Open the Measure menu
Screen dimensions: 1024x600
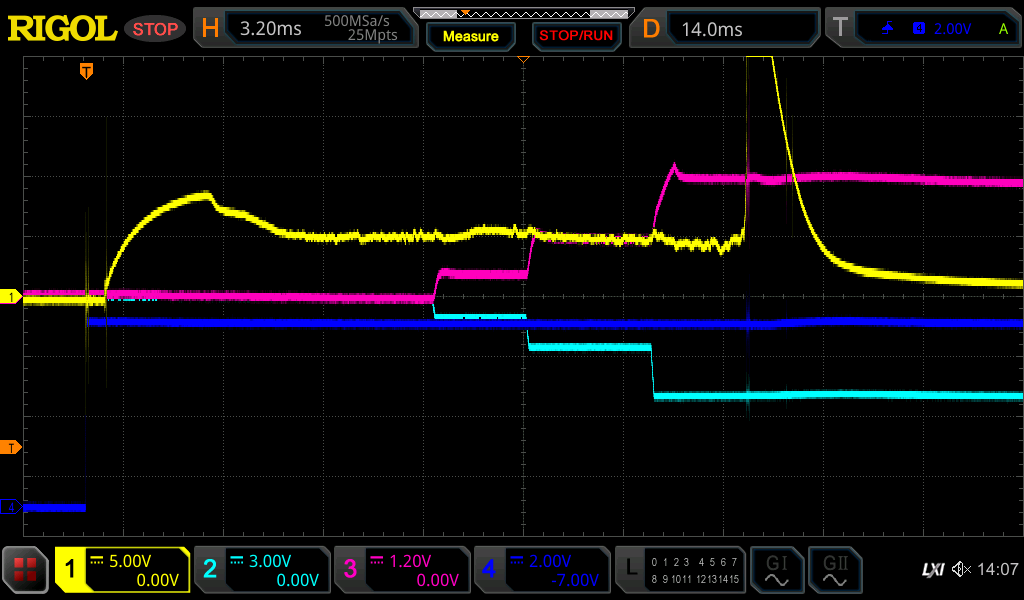coord(470,36)
